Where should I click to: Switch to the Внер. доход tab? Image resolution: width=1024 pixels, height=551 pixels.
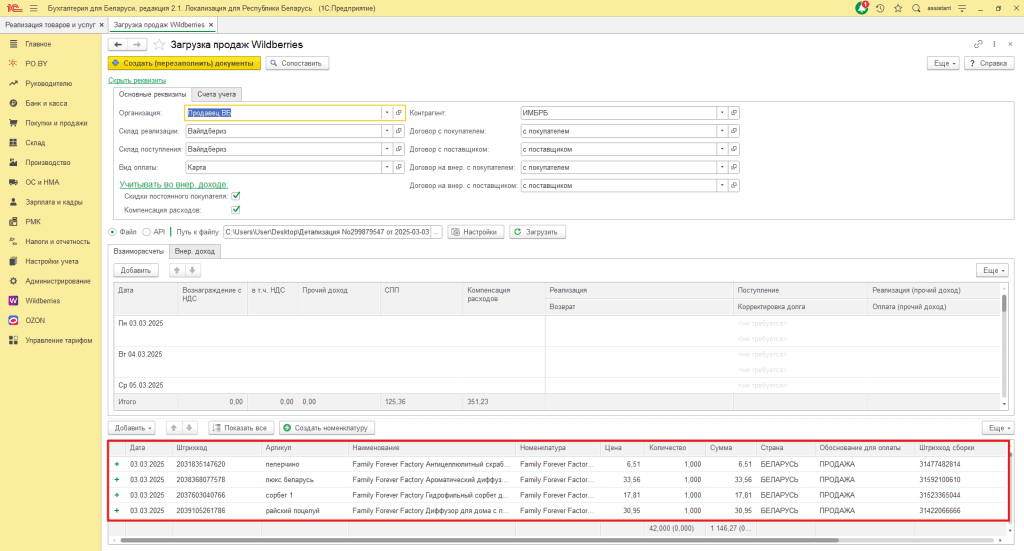(194, 251)
